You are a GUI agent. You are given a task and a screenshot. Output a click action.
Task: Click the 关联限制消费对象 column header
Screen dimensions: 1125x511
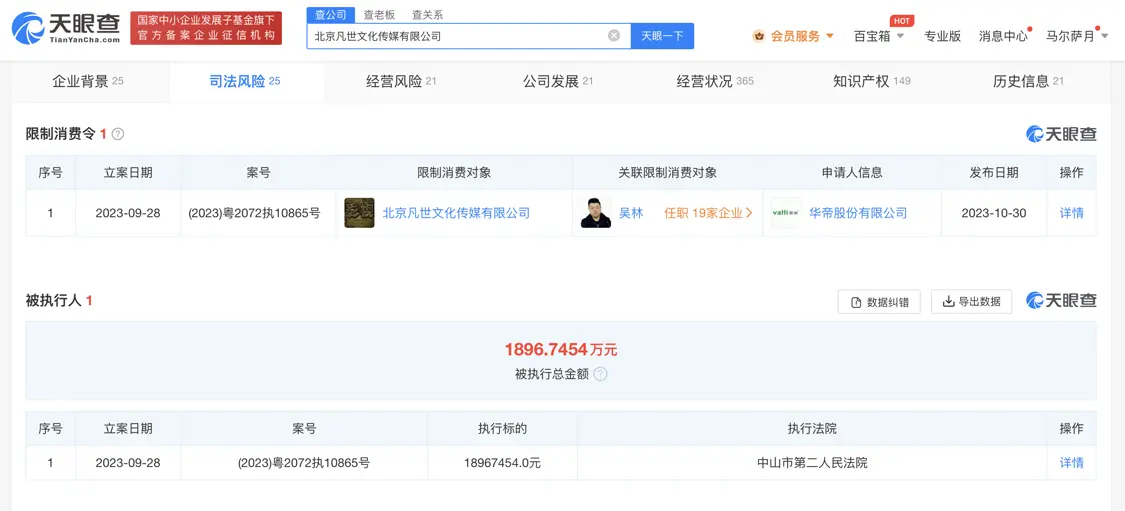[668, 173]
